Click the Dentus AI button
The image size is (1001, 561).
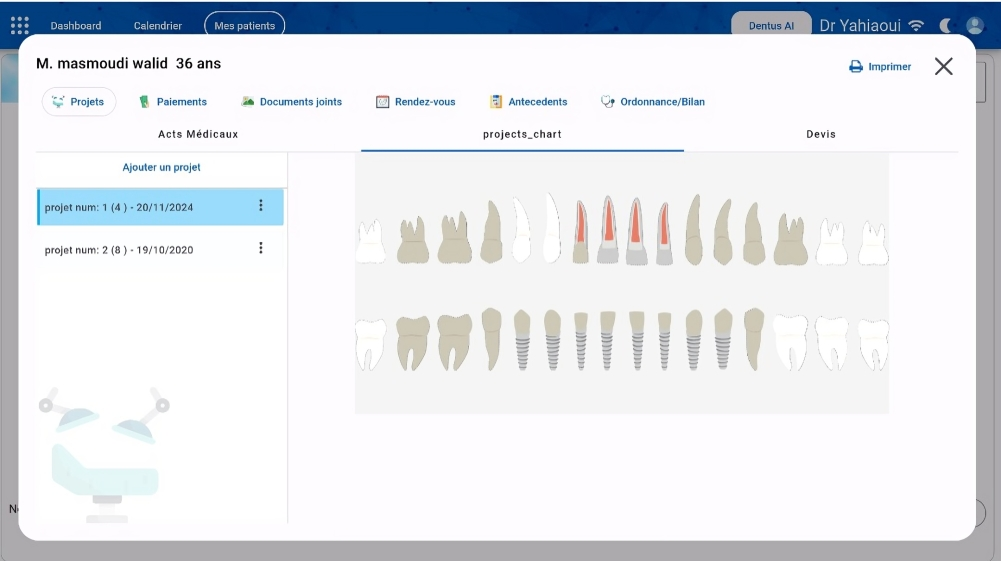(x=771, y=26)
